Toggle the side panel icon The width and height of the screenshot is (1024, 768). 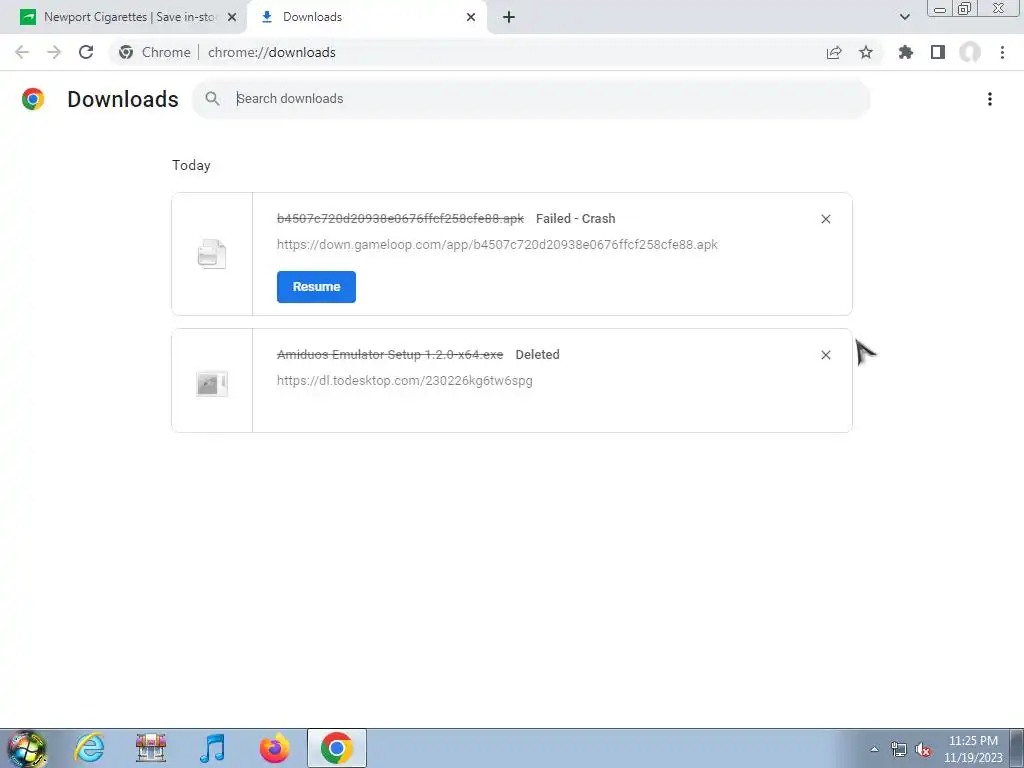[938, 52]
